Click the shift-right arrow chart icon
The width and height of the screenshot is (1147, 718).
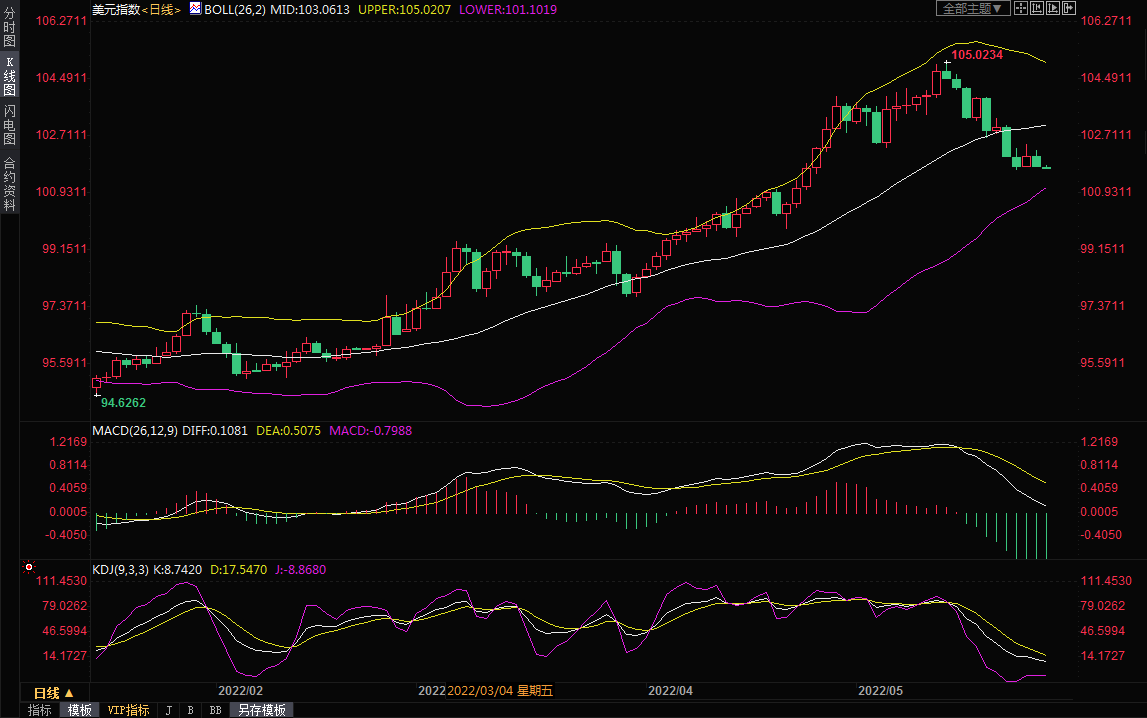point(1068,8)
